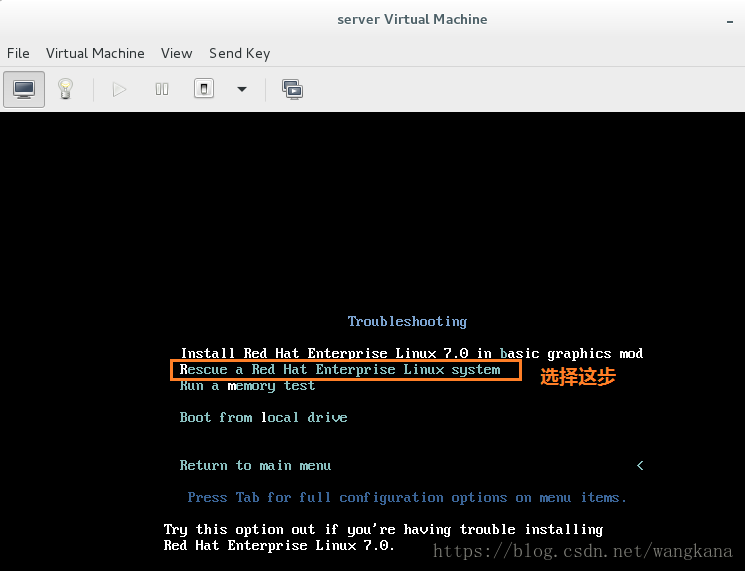Viewport: 745px width, 571px height.
Task: Open the Virtual Machine menu
Action: tap(95, 53)
